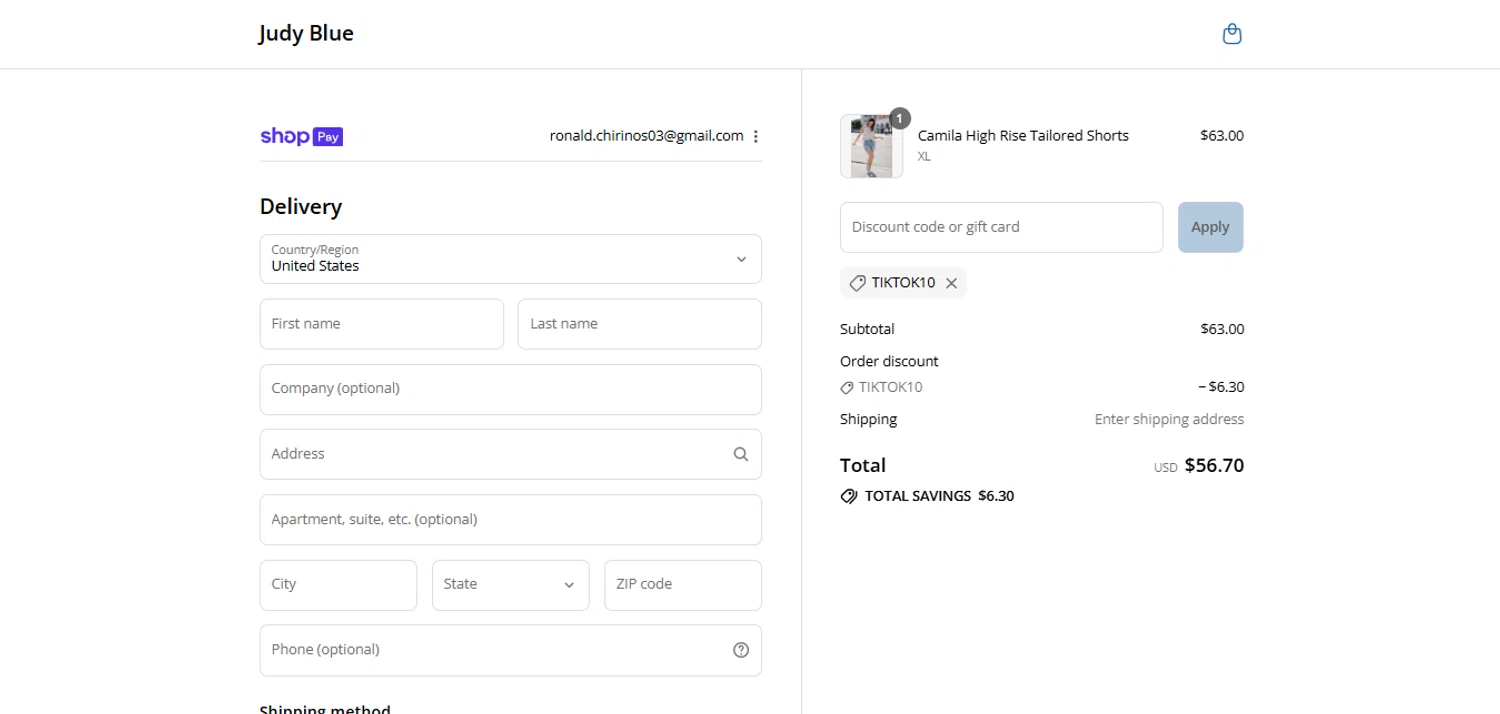Open the shopping bag cart icon
This screenshot has width=1500, height=714.
point(1232,34)
